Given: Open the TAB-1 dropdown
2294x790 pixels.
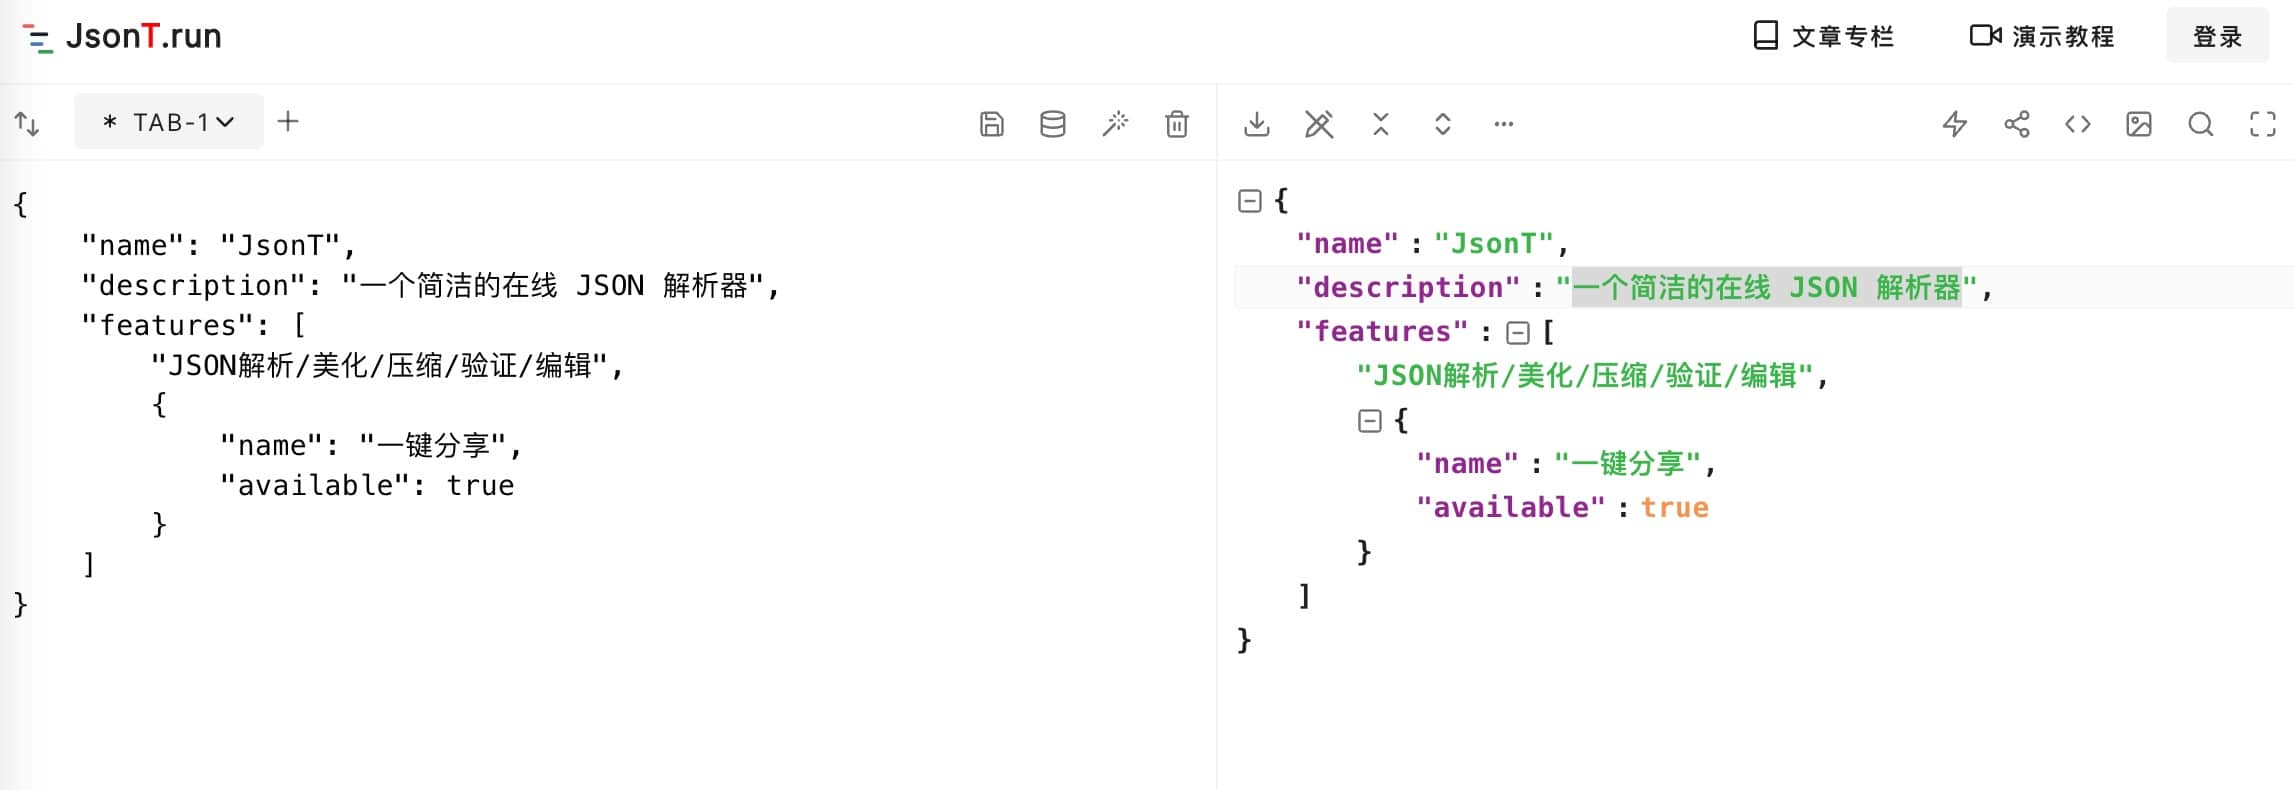Looking at the screenshot, I should click(169, 122).
